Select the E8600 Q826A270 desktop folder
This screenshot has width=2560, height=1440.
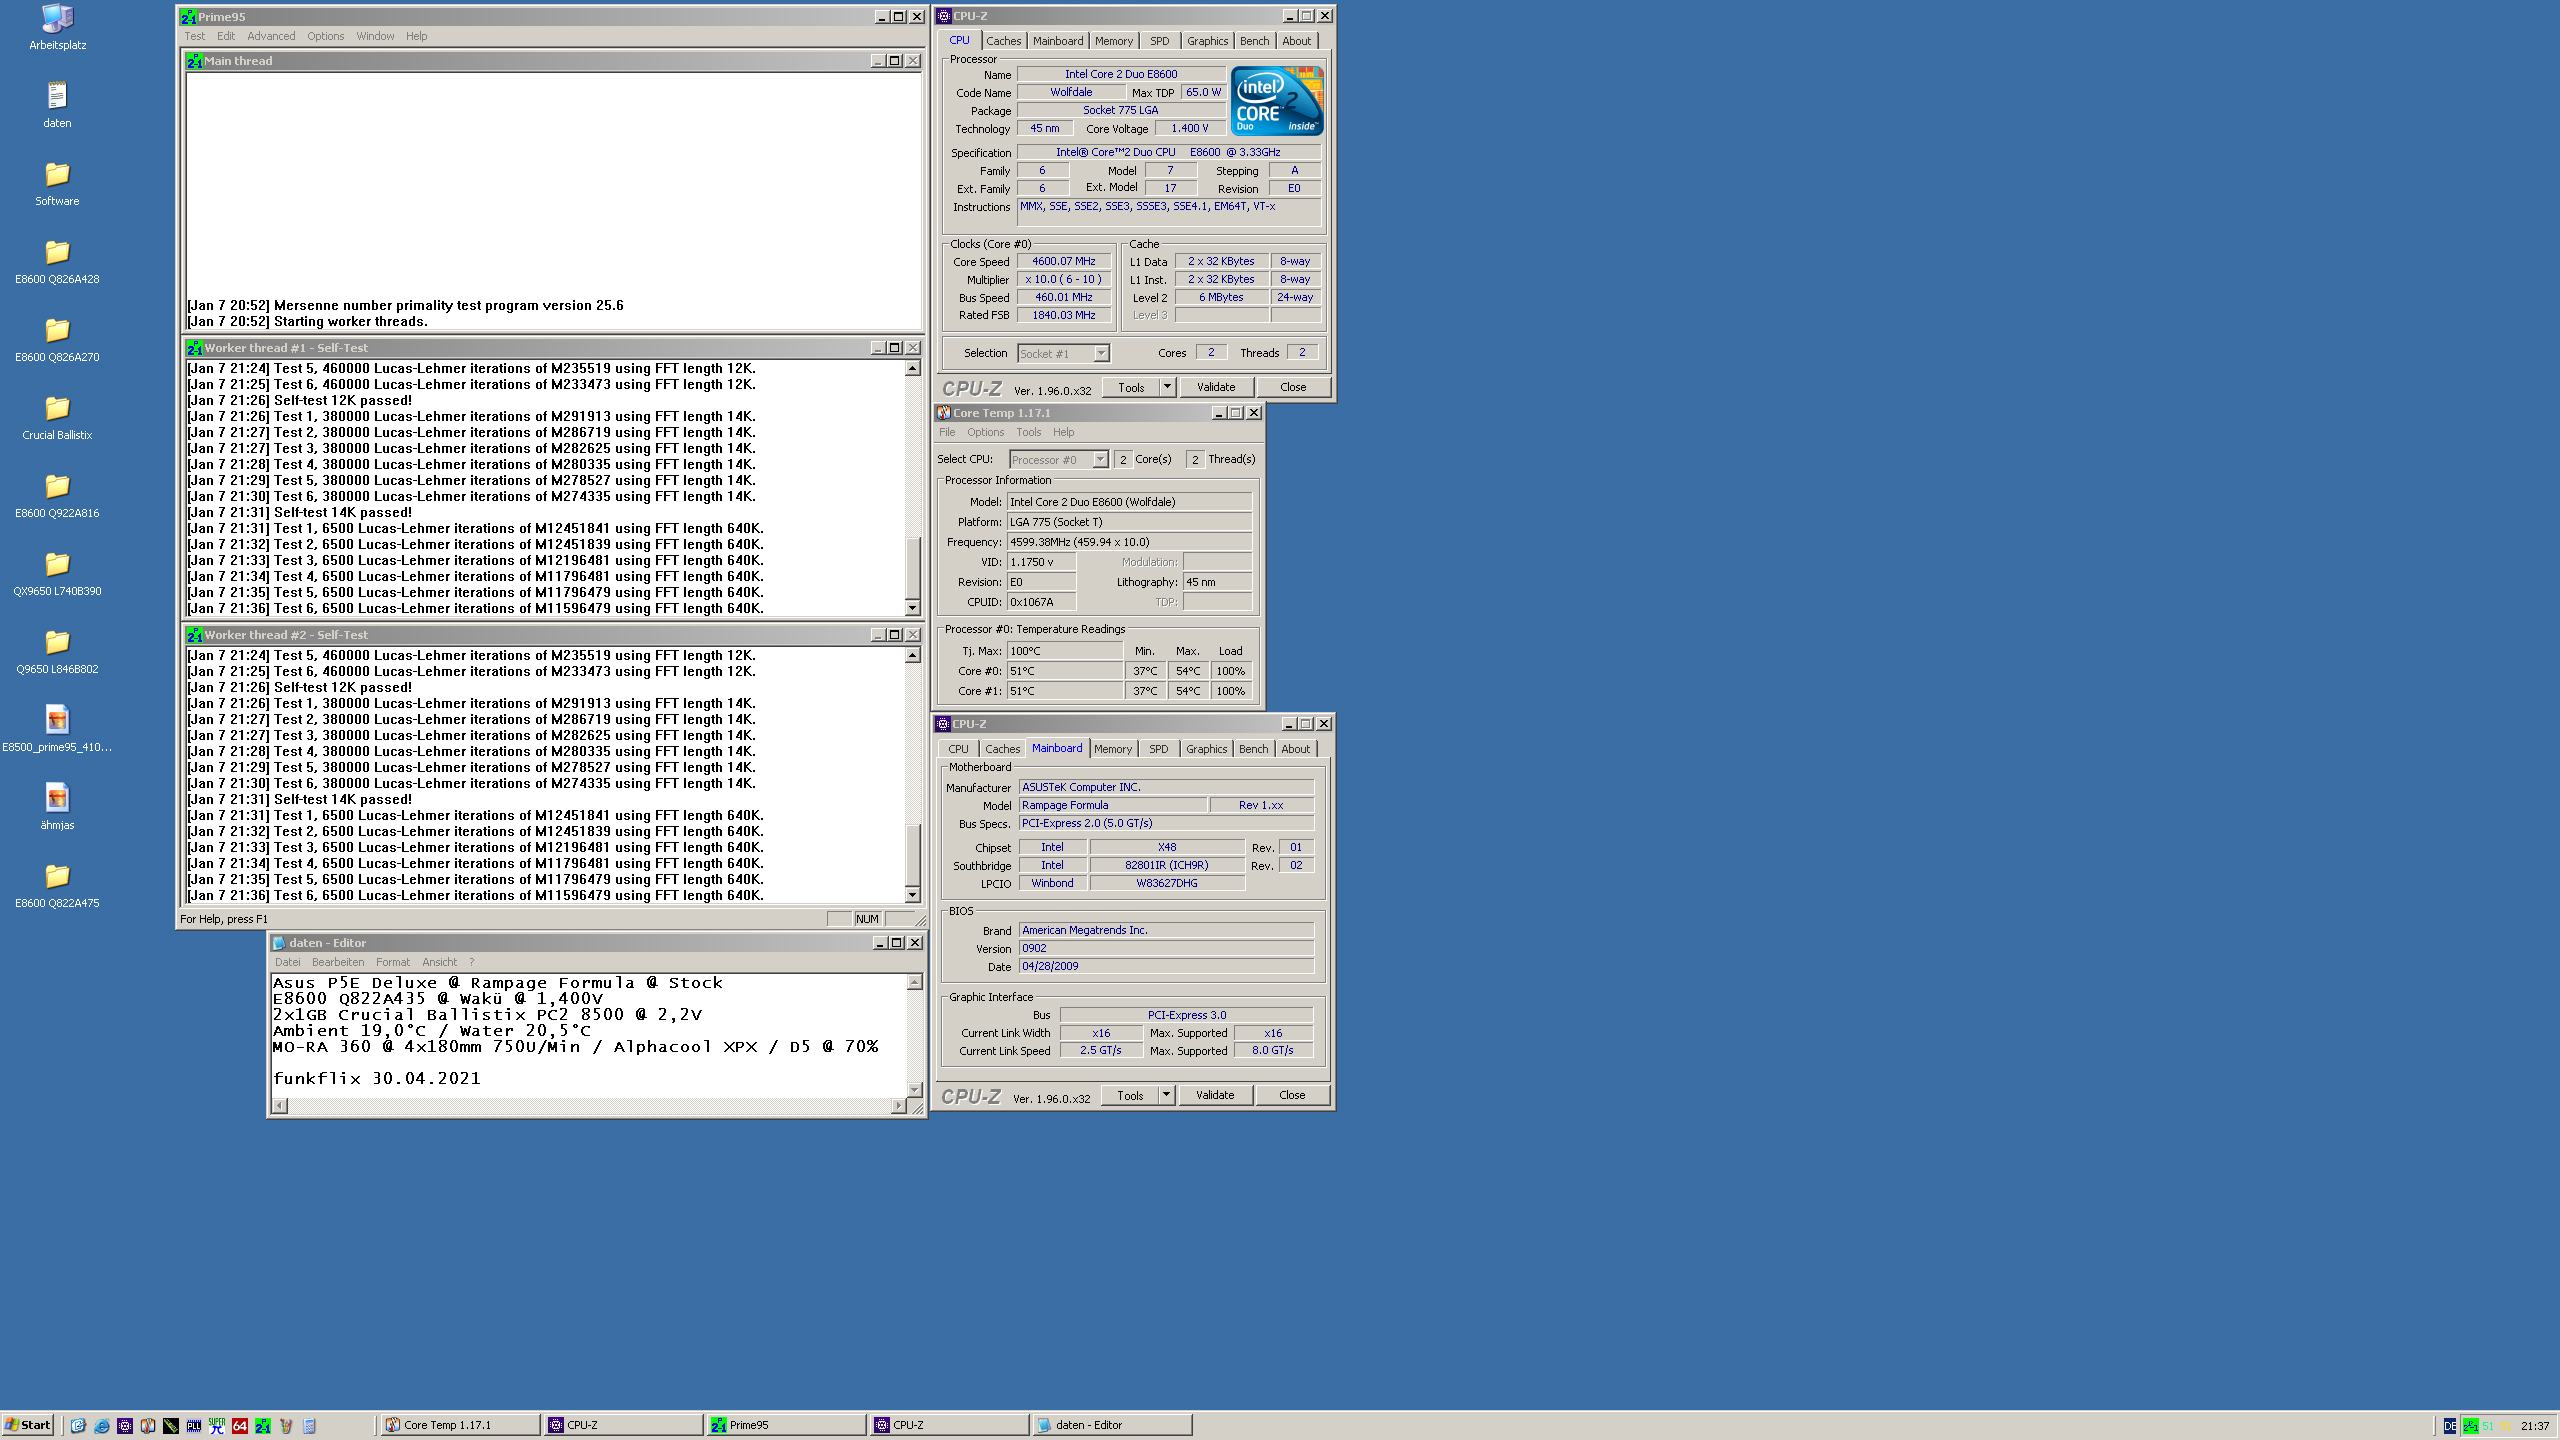coord(57,338)
